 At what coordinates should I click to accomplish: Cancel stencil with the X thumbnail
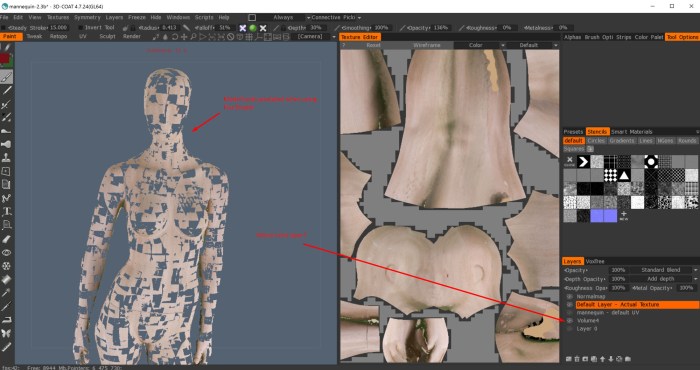pyautogui.click(x=570, y=161)
